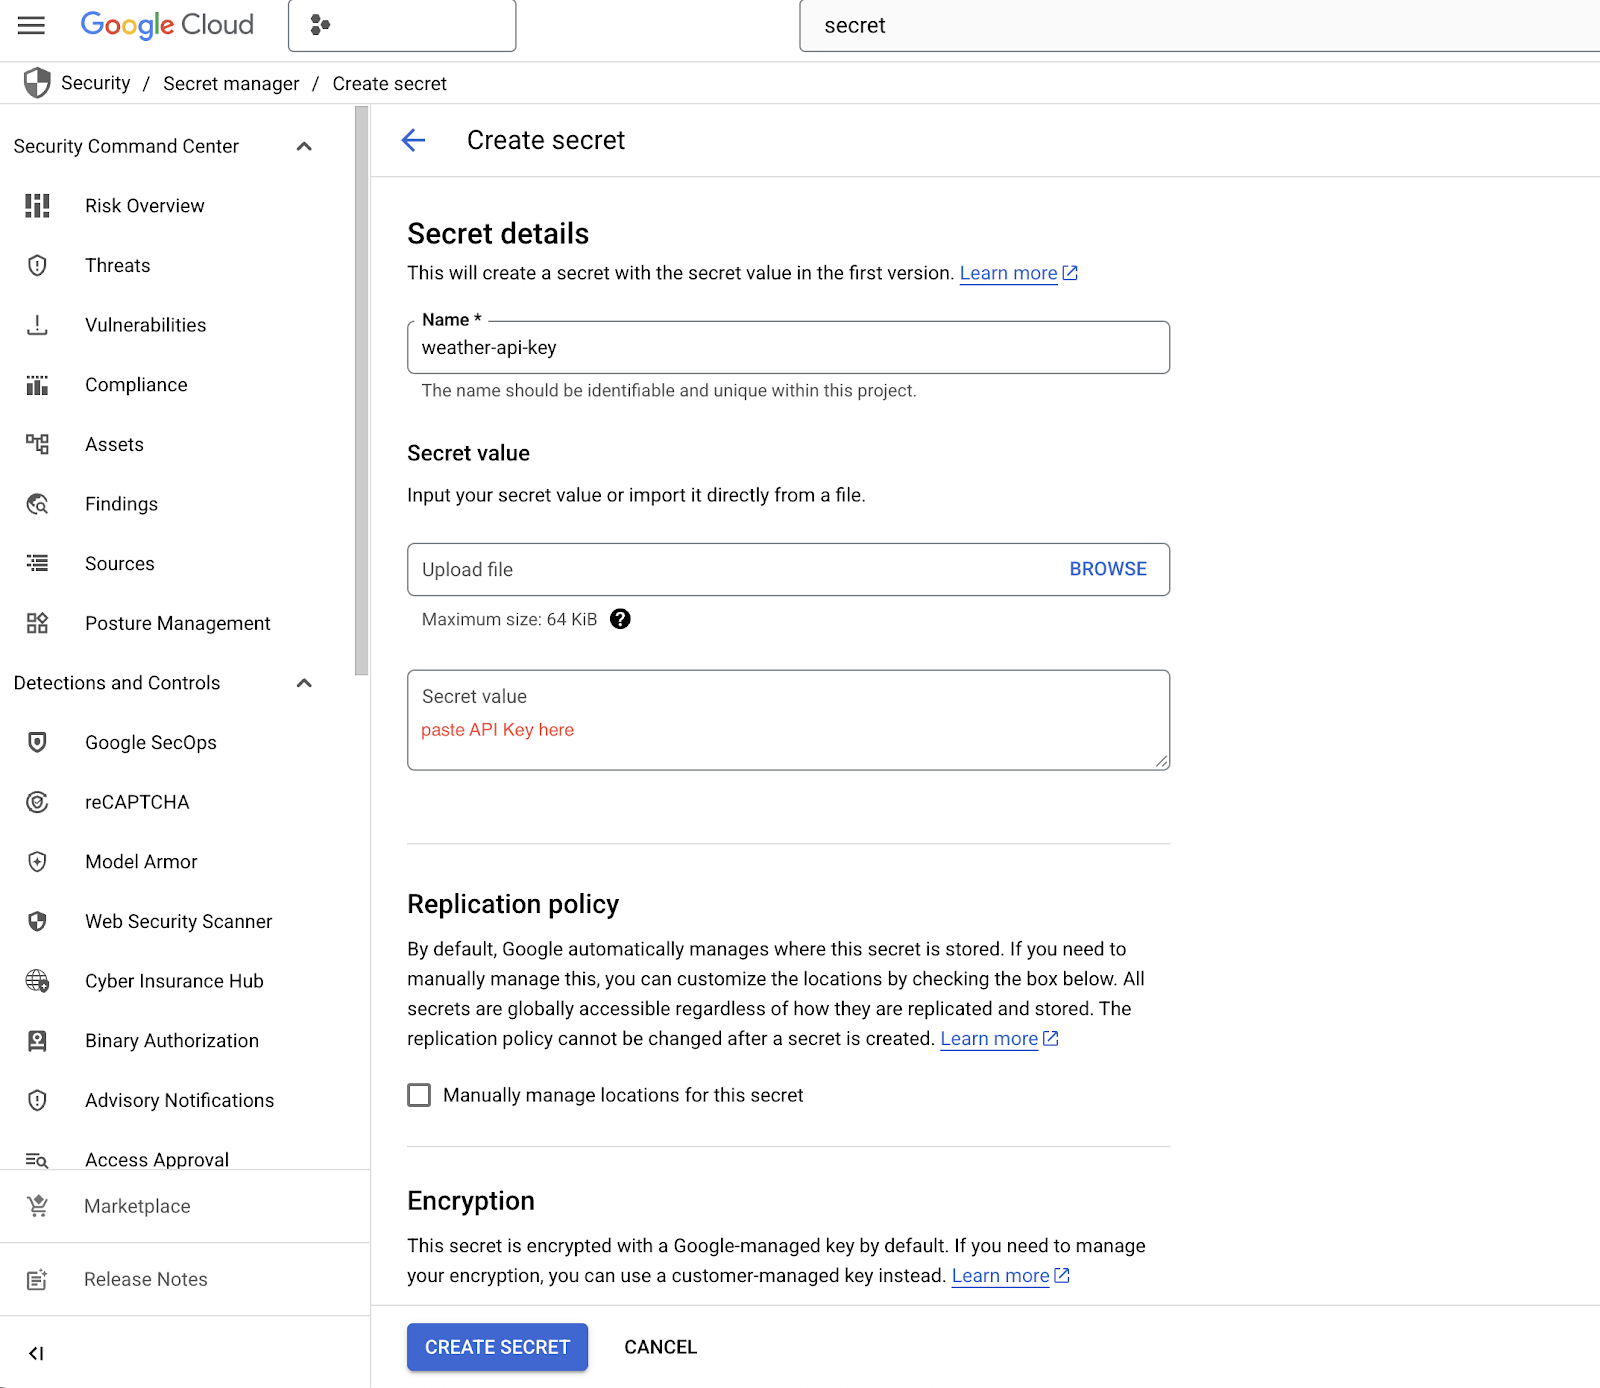Open Learn more link under Replication policy
Viewport: 1600px width, 1388px height.
pyautogui.click(x=989, y=1039)
